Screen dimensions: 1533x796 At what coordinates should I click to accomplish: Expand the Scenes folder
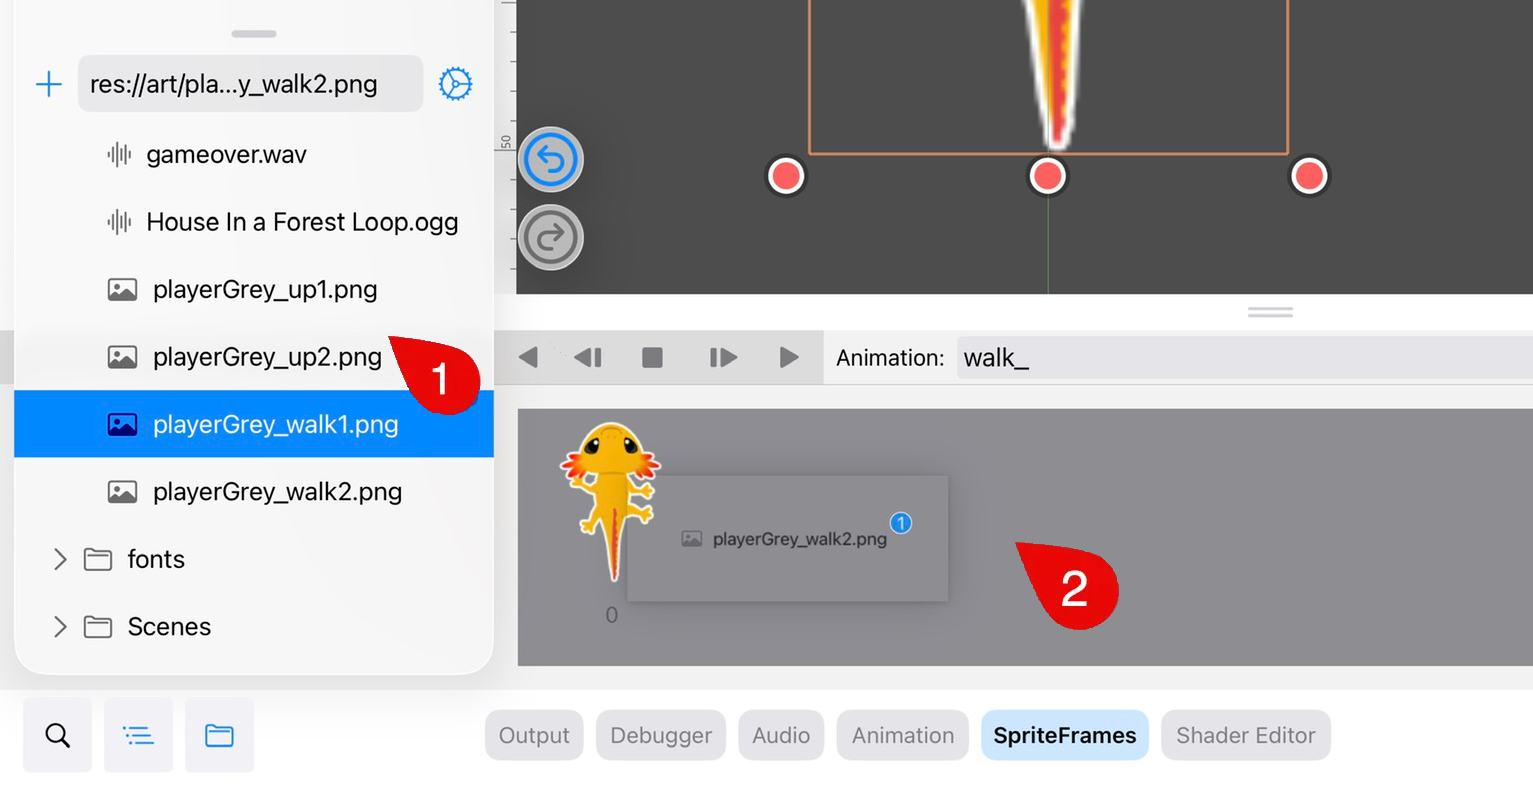click(x=60, y=627)
